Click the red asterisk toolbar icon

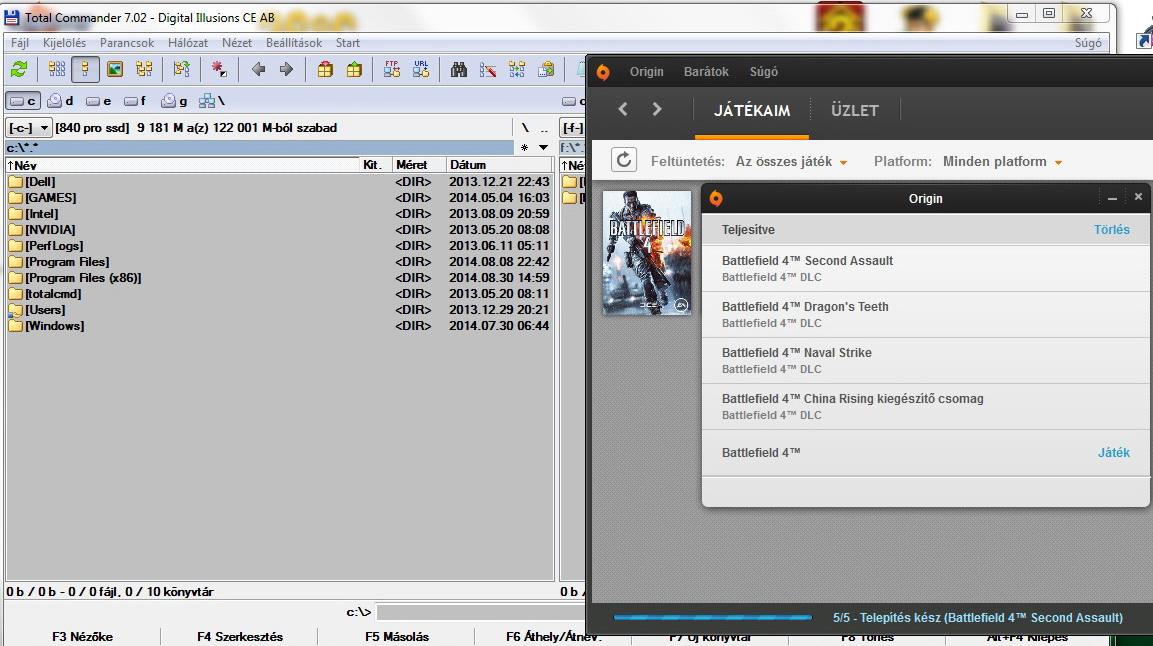click(219, 69)
